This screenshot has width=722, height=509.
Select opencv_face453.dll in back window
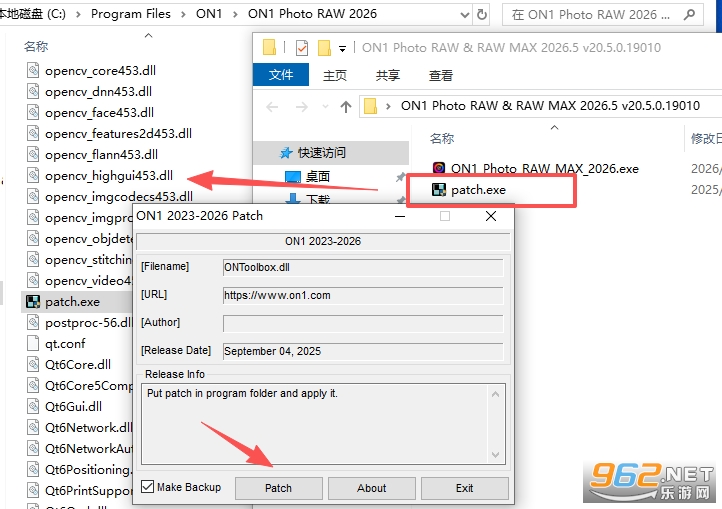click(99, 112)
